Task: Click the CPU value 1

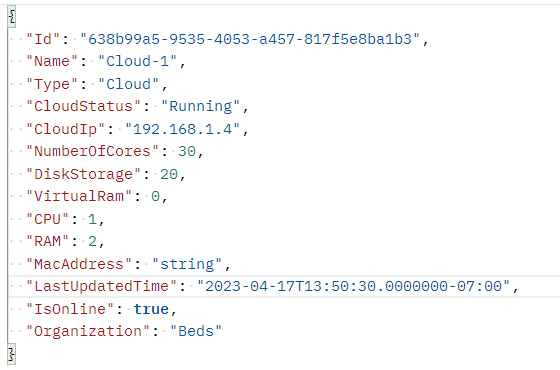Action: tap(92, 219)
